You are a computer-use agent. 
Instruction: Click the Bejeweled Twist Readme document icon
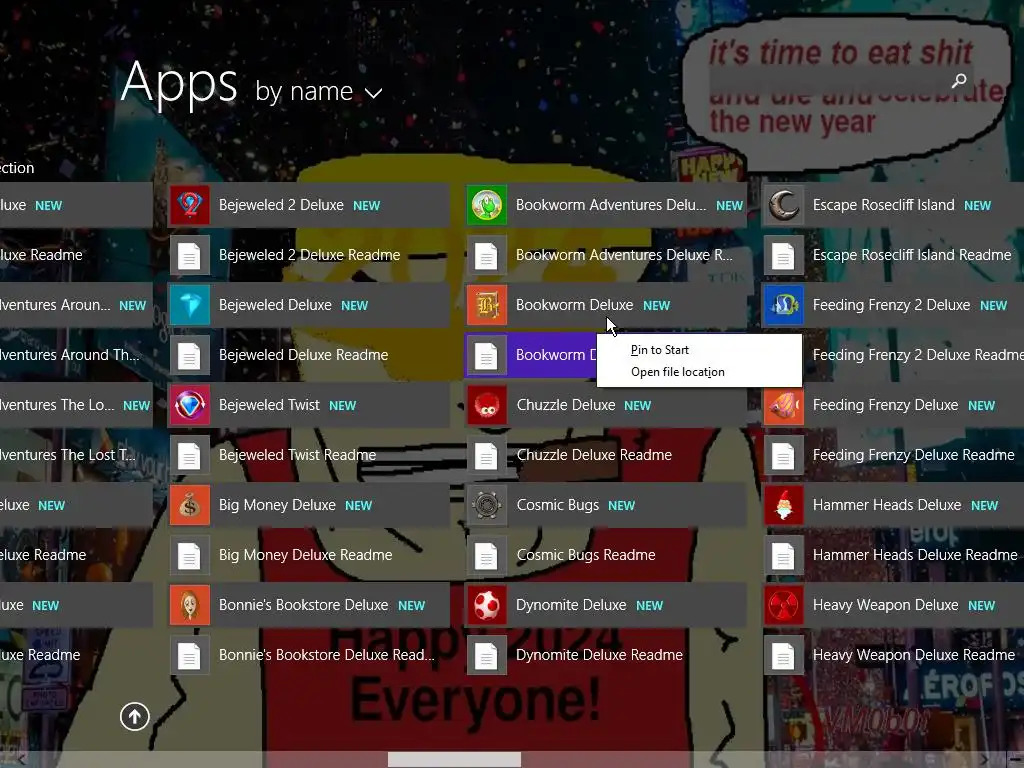tap(189, 455)
